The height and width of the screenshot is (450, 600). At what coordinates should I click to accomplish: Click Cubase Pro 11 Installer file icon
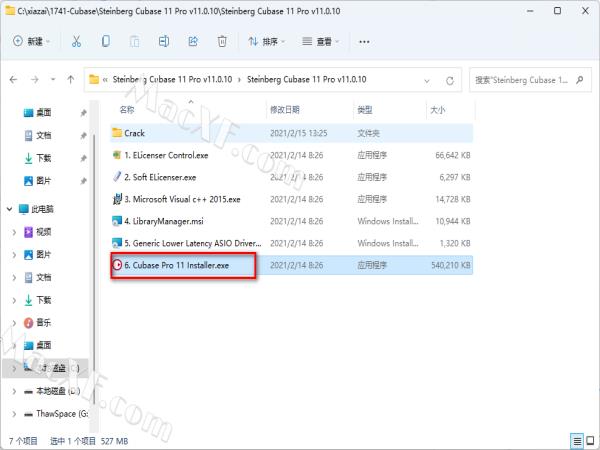pos(117,265)
